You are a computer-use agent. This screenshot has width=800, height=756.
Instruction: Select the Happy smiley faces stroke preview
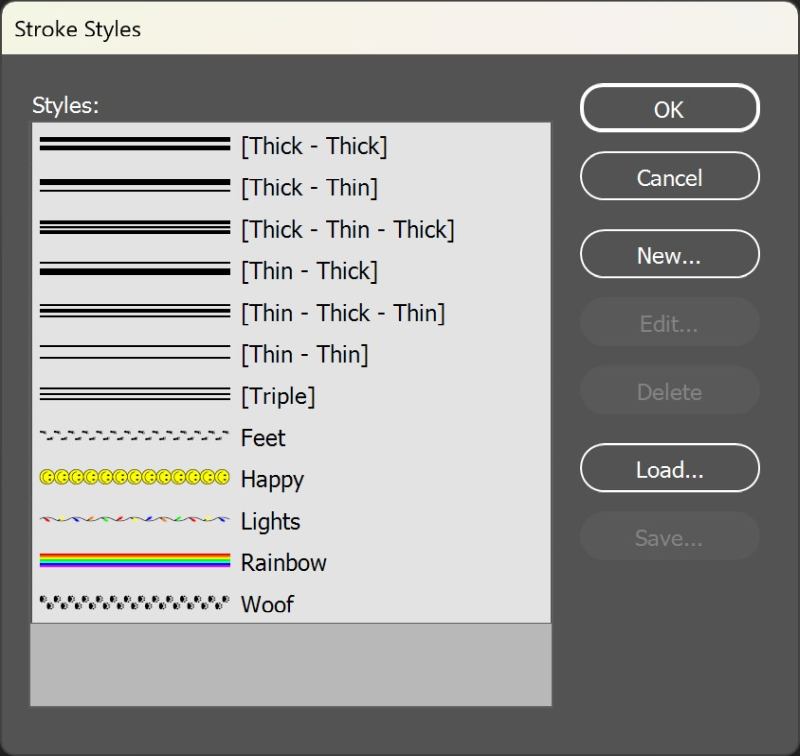point(135,478)
